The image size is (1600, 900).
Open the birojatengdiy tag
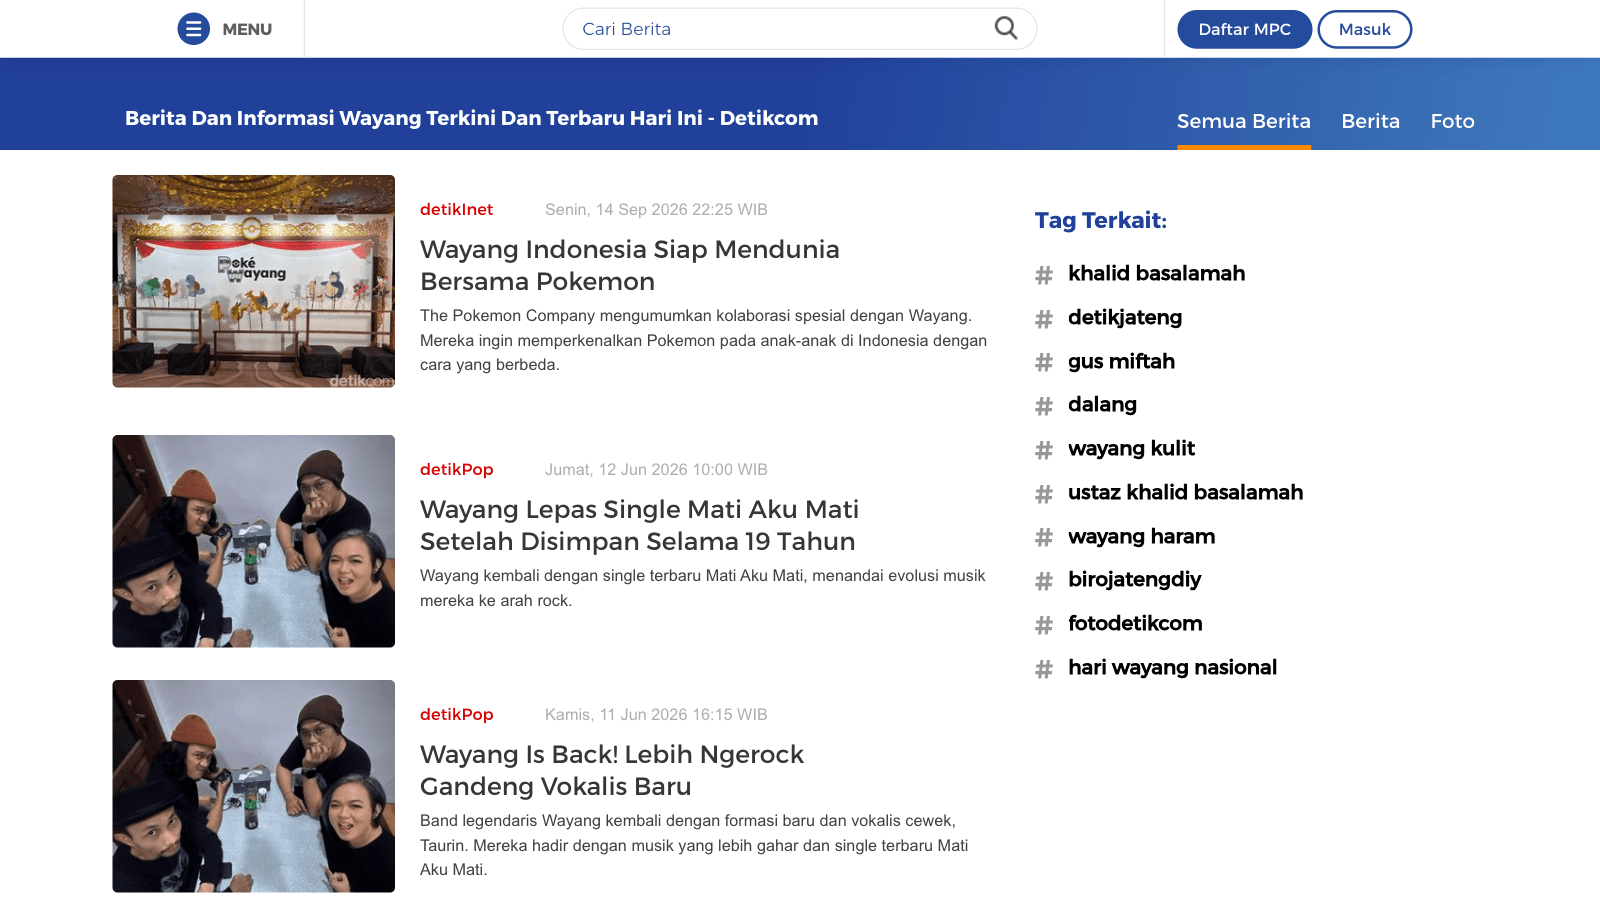[x=1134, y=579]
